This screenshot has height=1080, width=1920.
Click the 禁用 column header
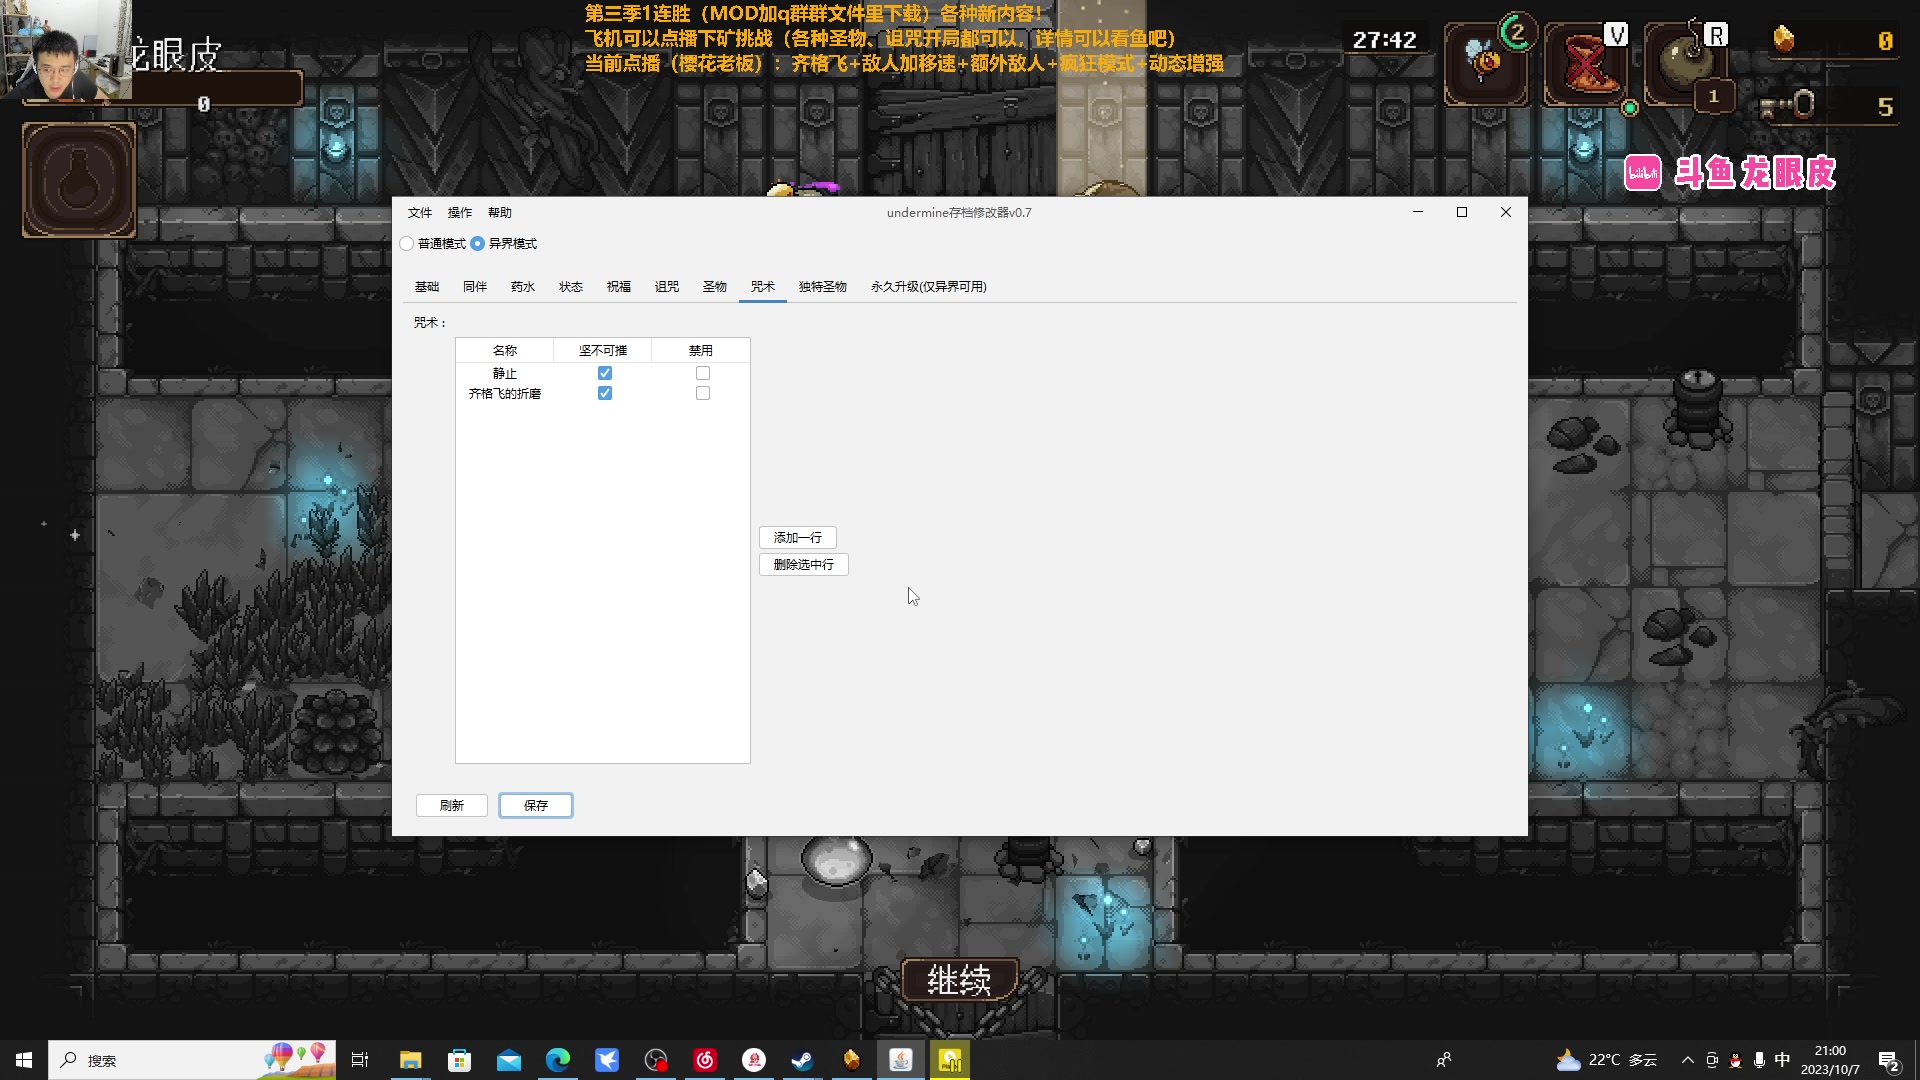pyautogui.click(x=701, y=351)
